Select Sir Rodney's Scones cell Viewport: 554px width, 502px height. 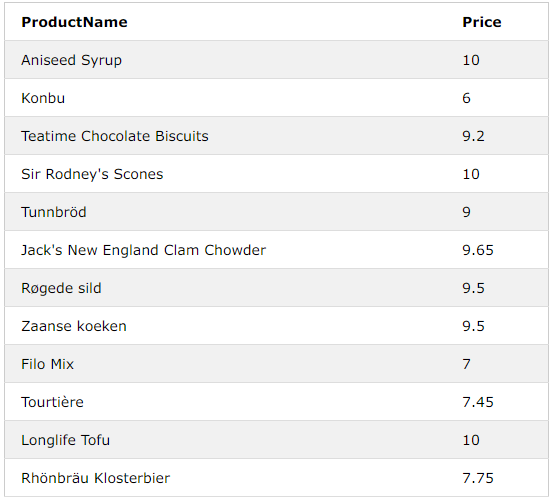pos(92,174)
